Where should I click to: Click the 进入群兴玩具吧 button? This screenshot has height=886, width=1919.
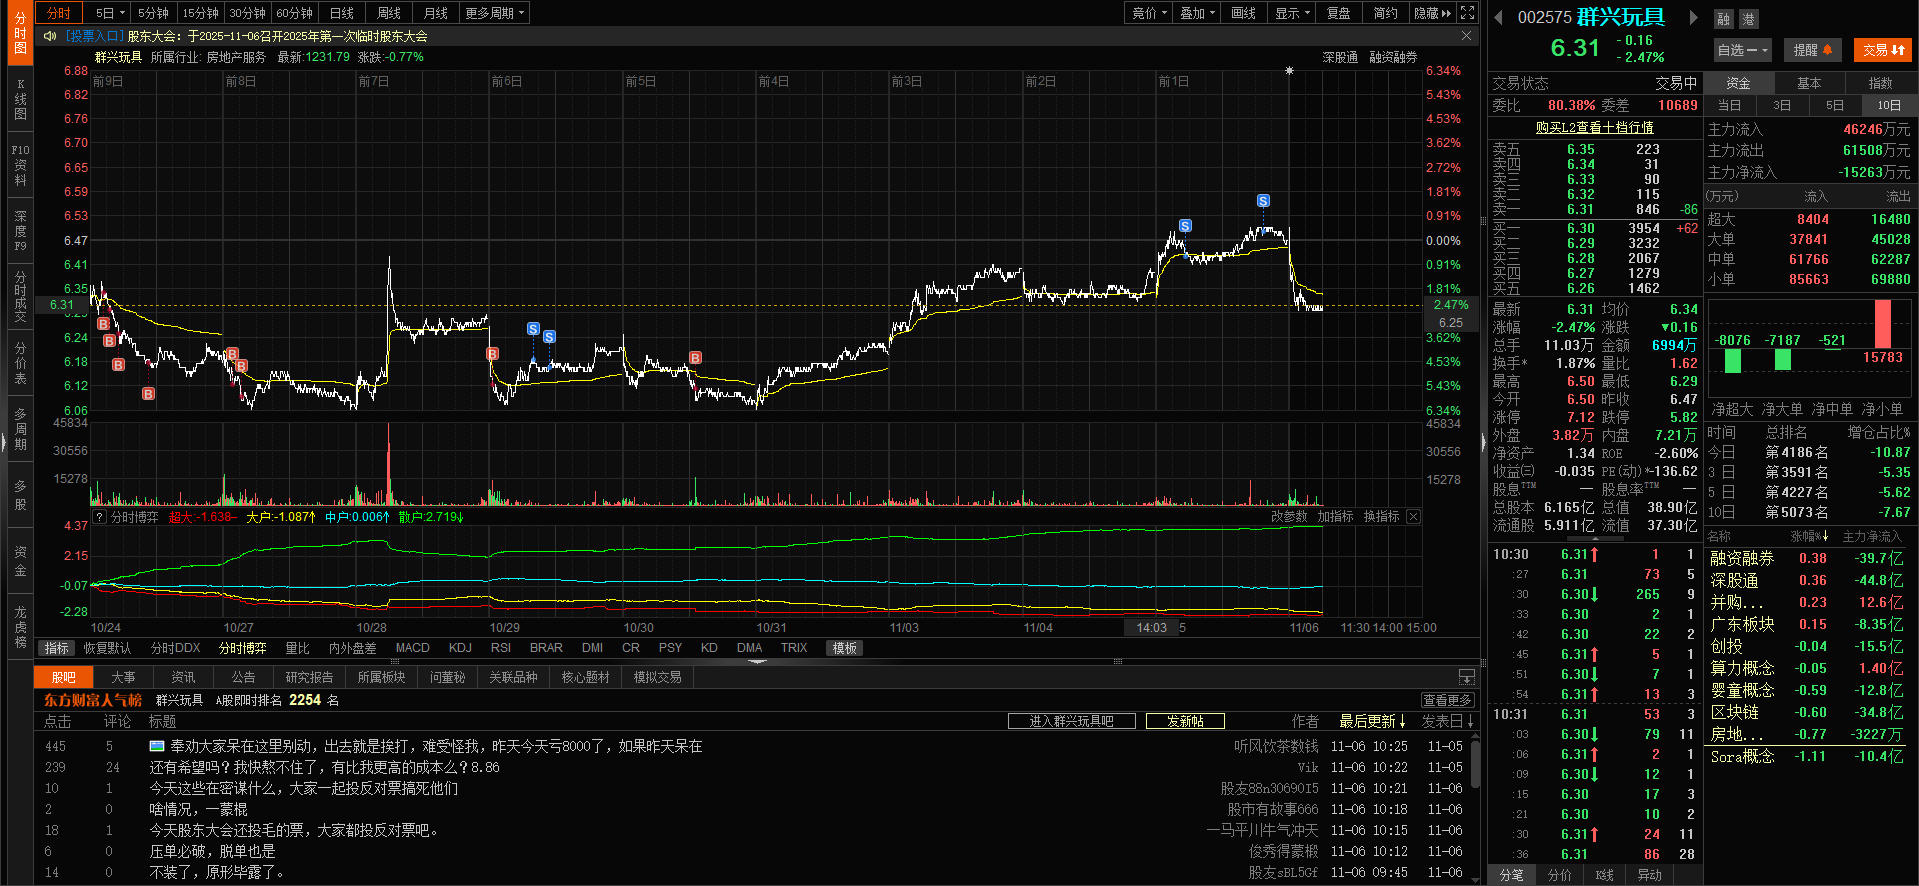coord(1071,721)
